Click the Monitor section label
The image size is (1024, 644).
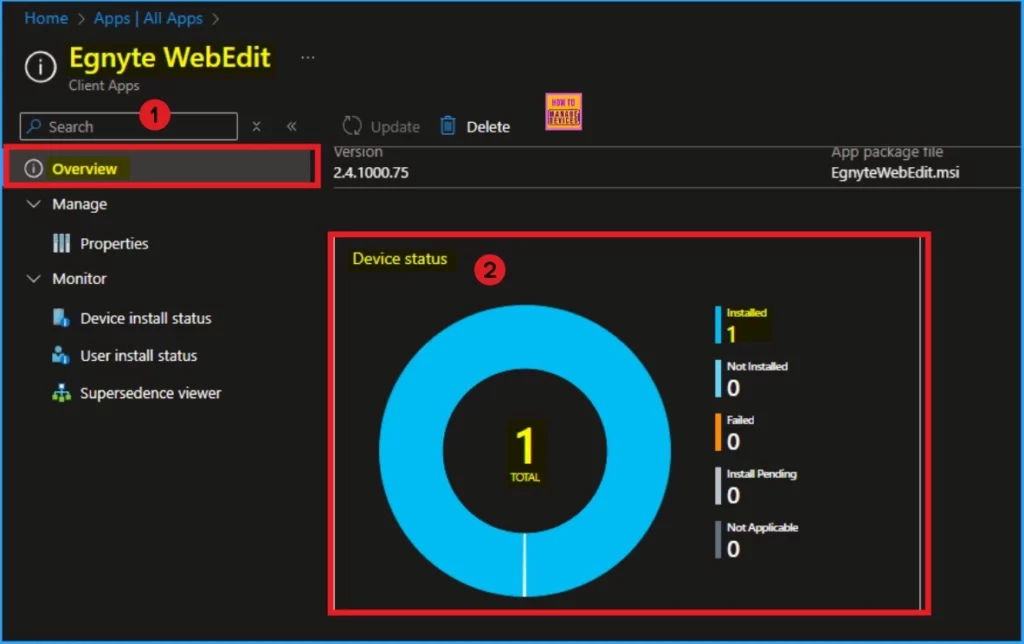click(80, 279)
